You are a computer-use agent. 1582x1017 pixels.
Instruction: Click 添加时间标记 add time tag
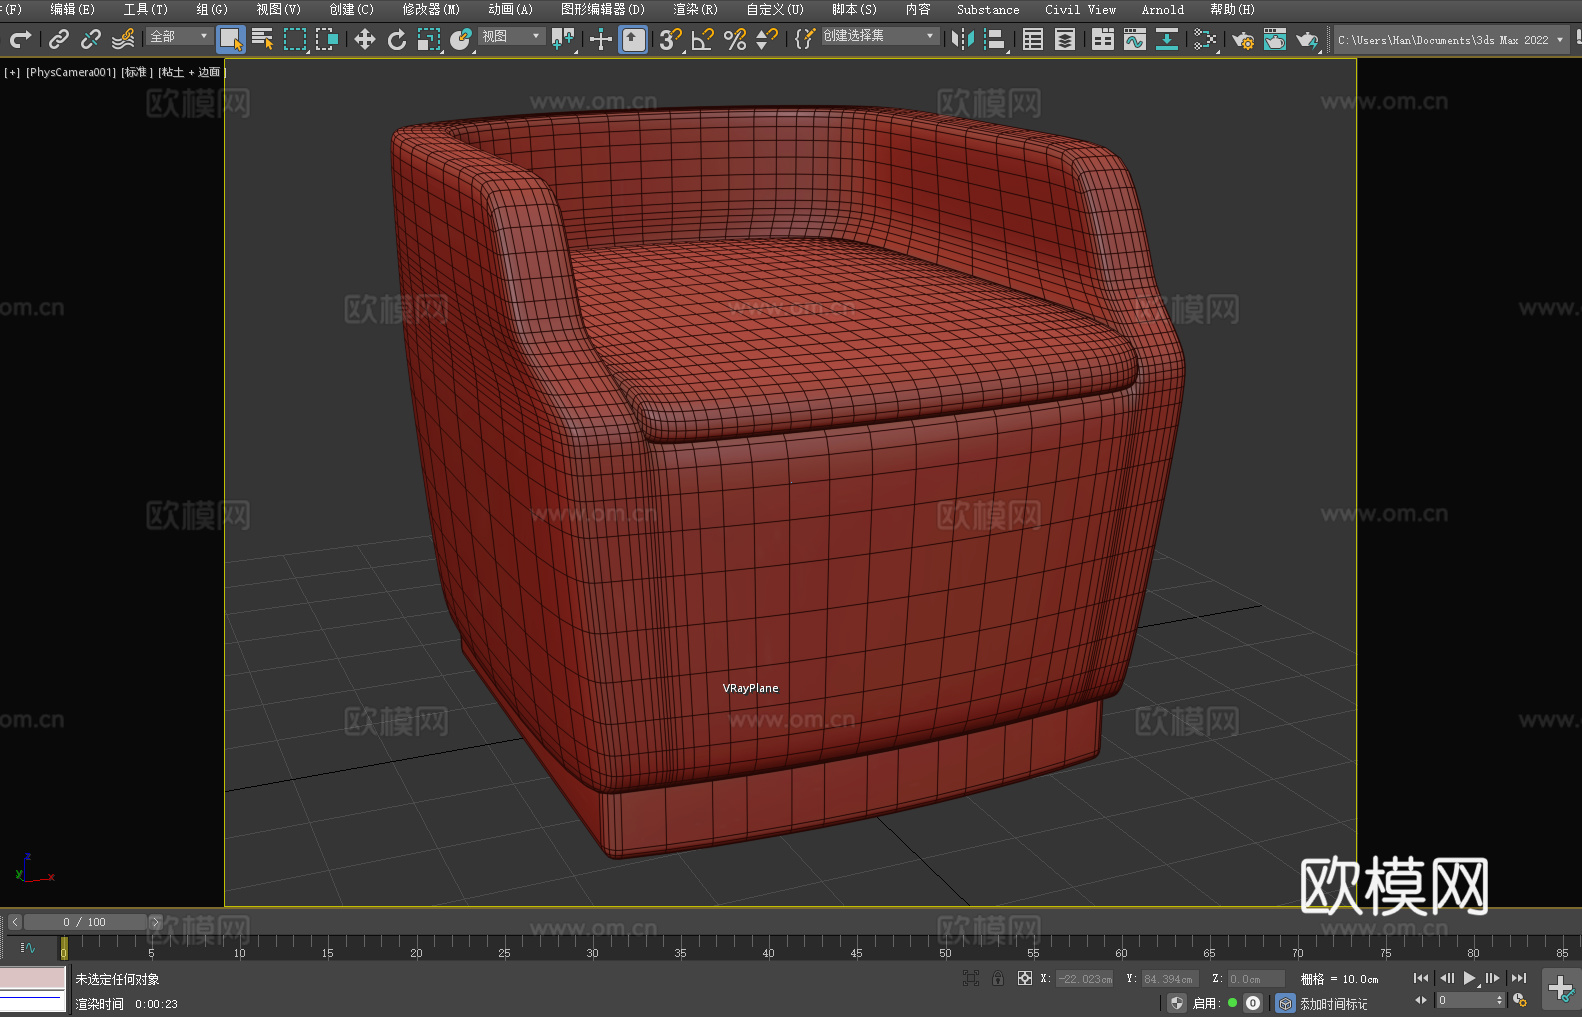(1333, 1003)
